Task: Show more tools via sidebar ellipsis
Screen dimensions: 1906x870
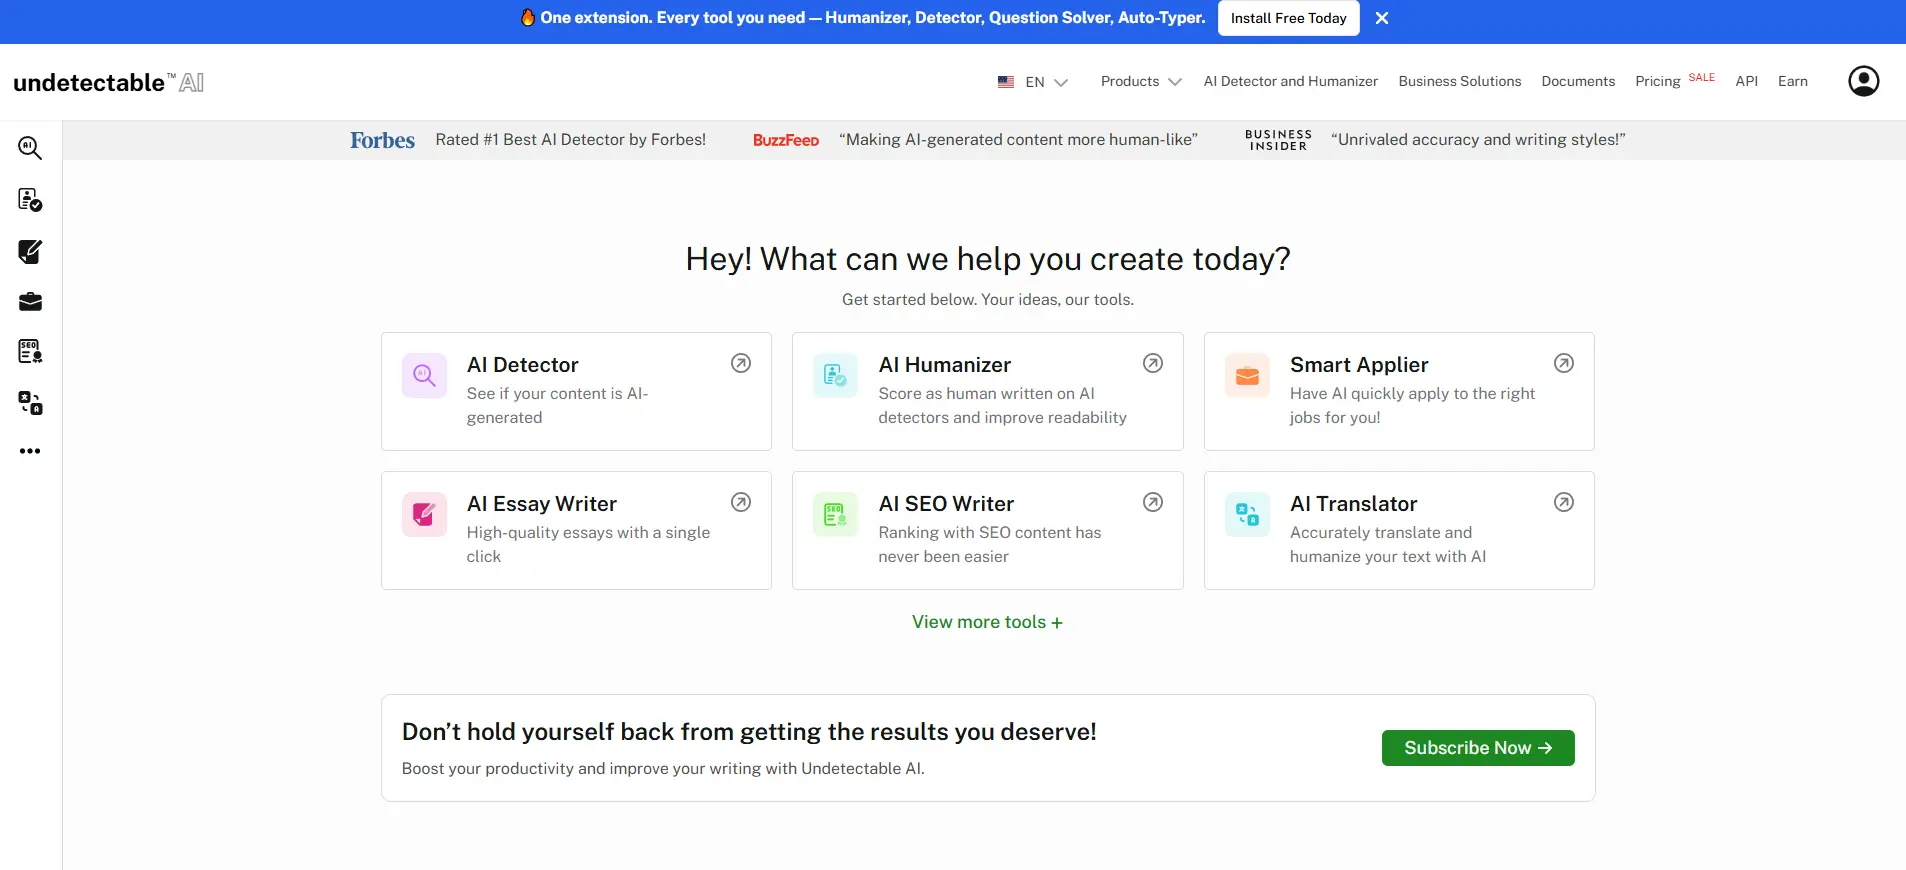Action: coord(30,451)
